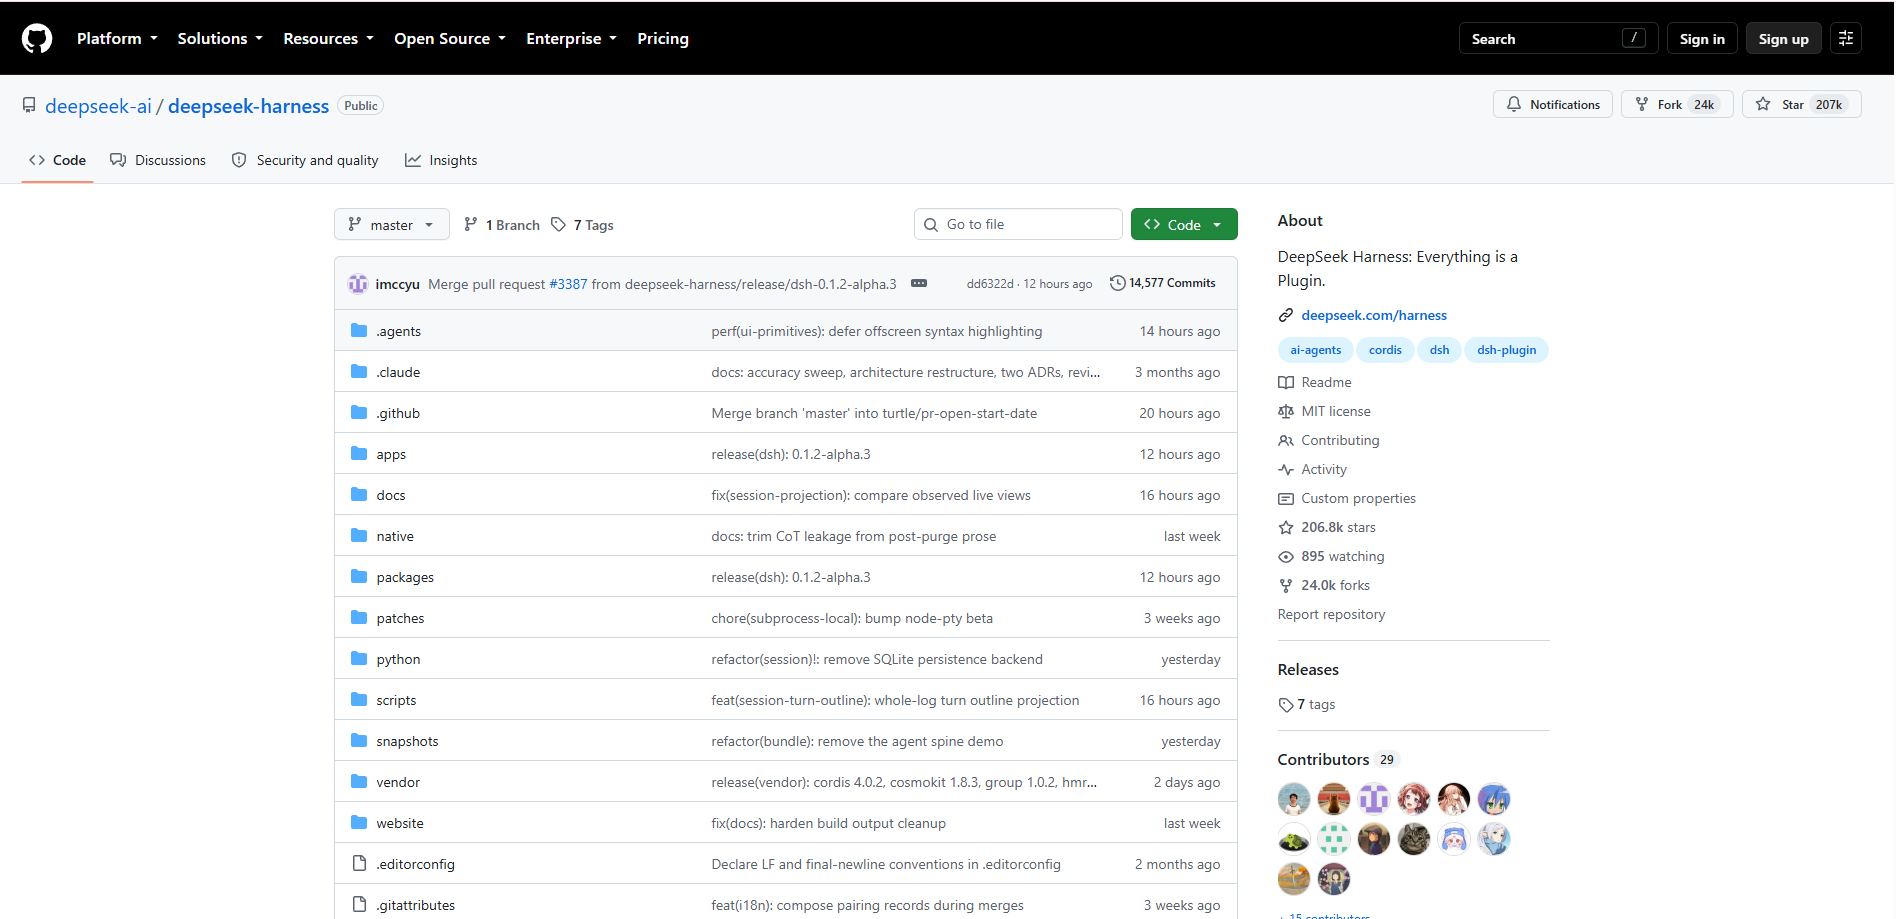Click the Go to file input
This screenshot has width=1896, height=919.
pos(1018,225)
